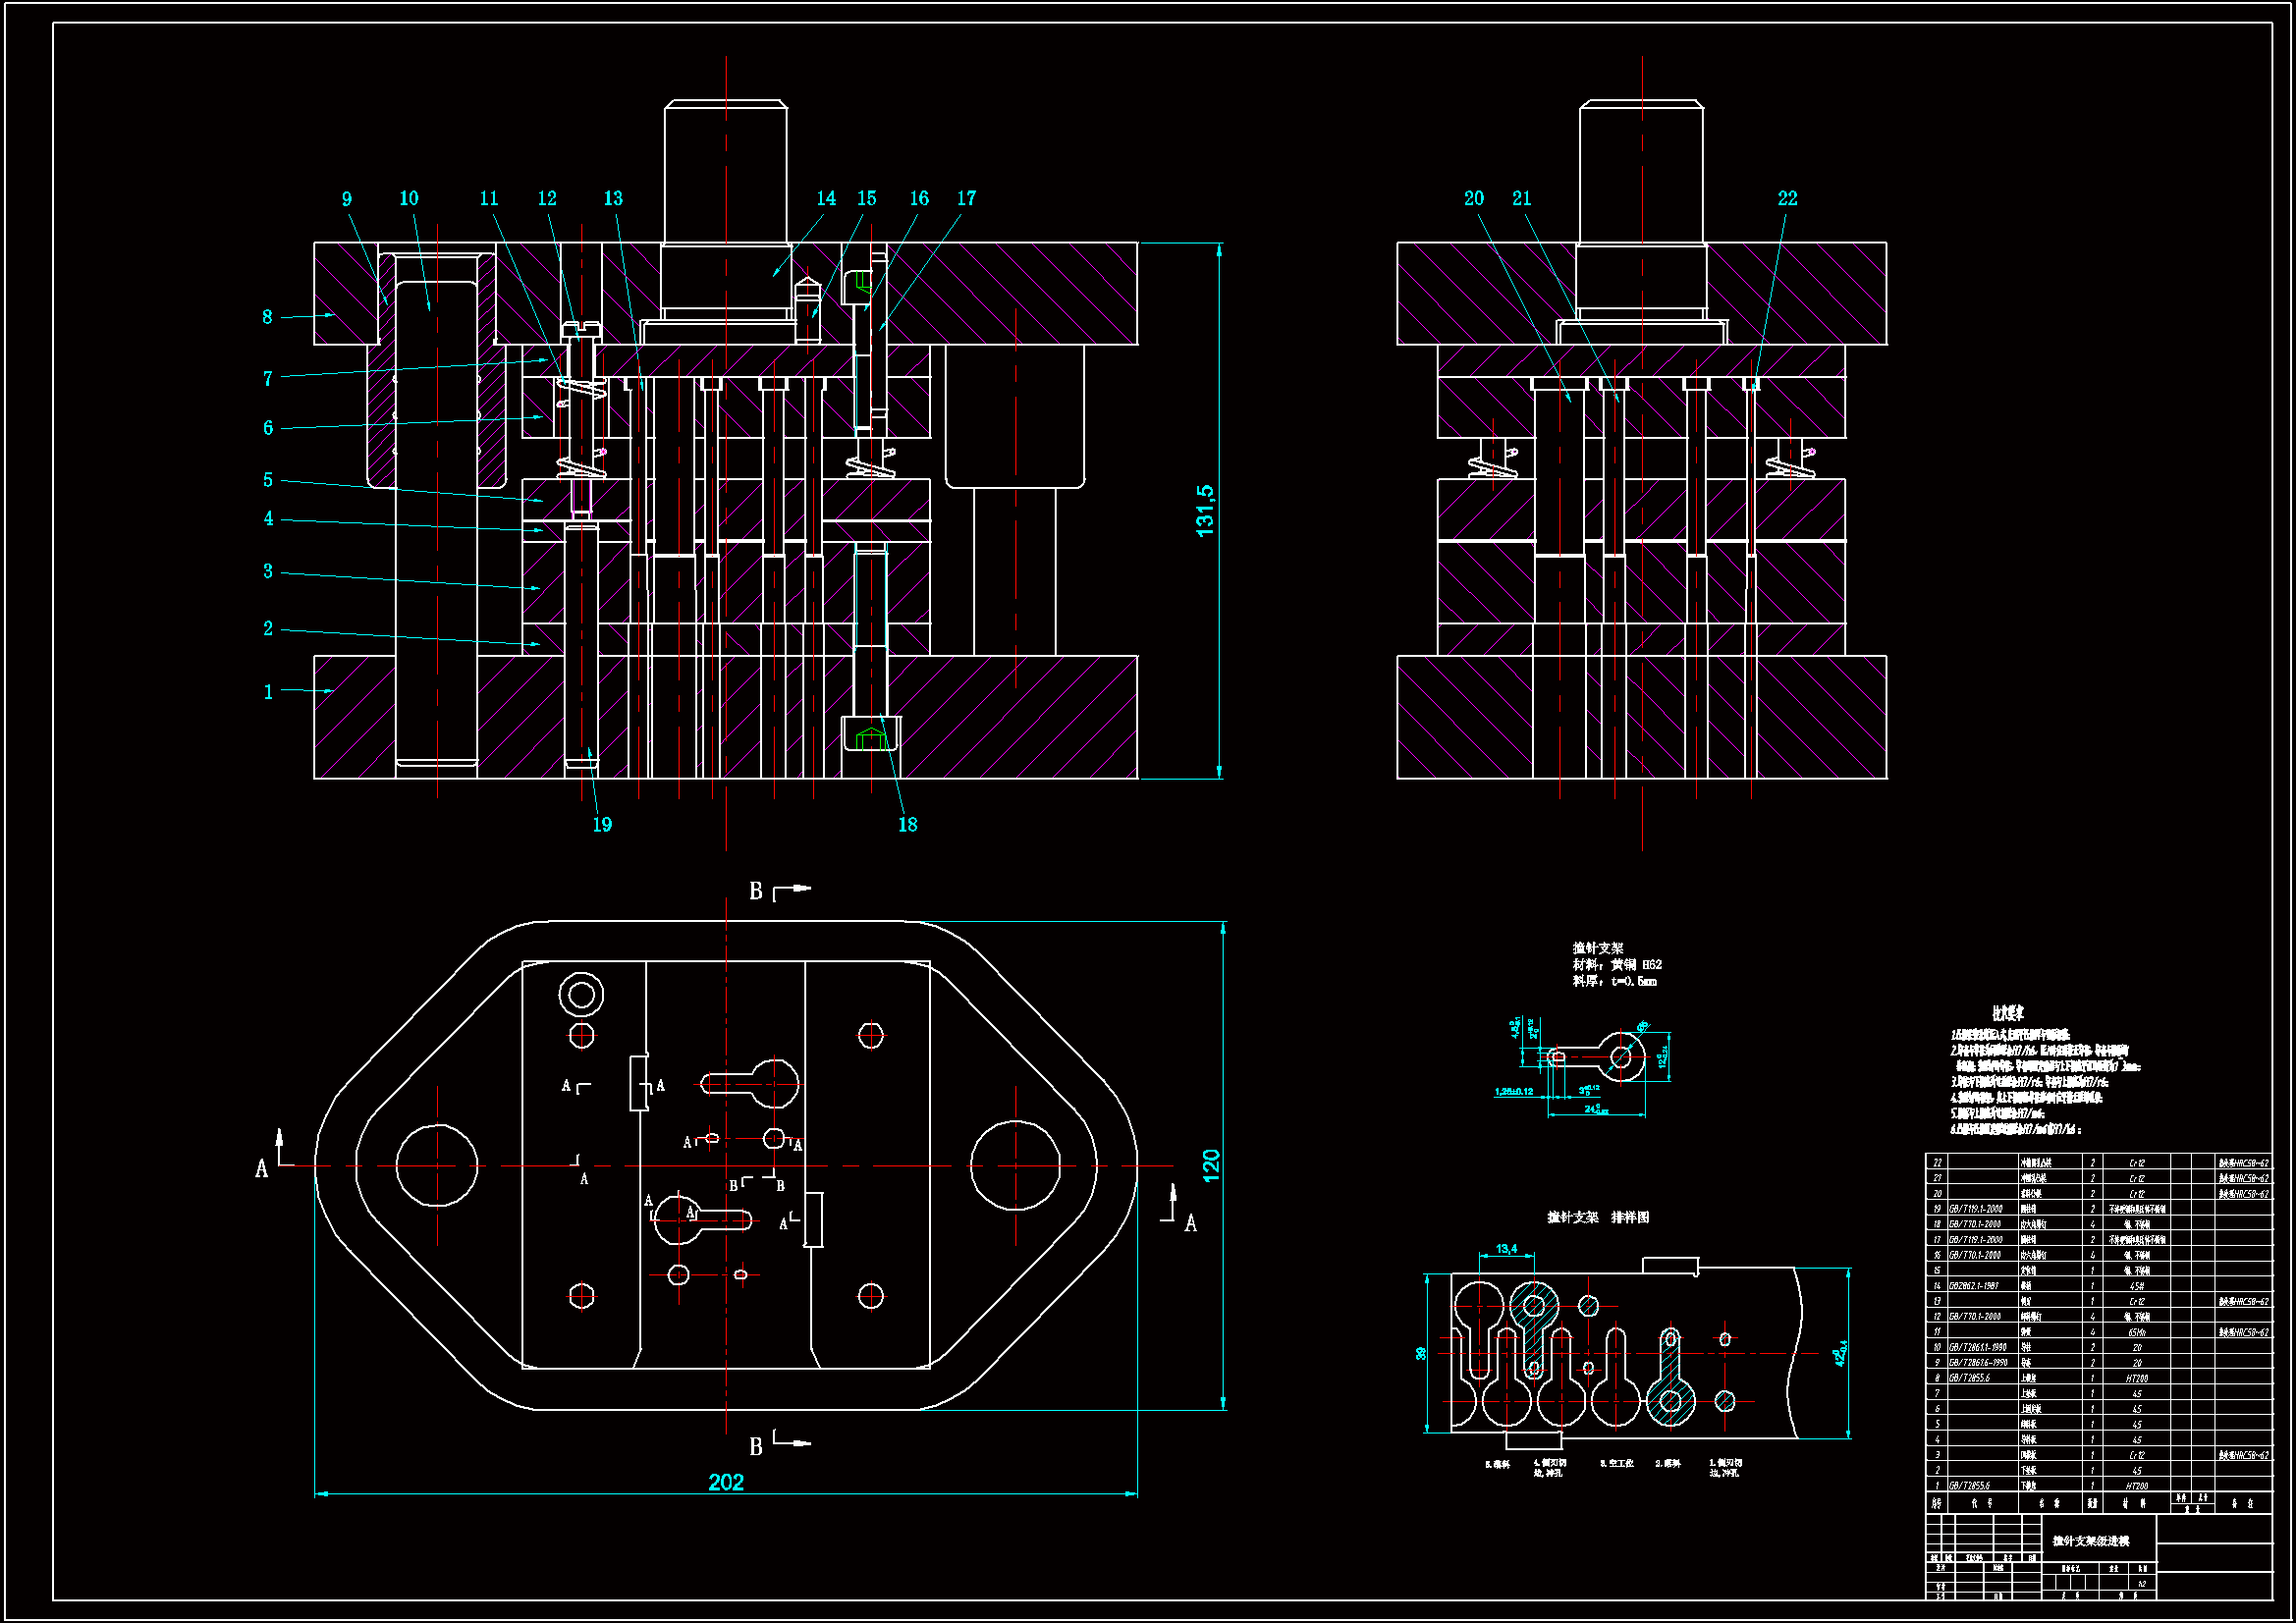The width and height of the screenshot is (2296, 1623).
Task: Click the top B section arrow label
Action: tap(756, 891)
